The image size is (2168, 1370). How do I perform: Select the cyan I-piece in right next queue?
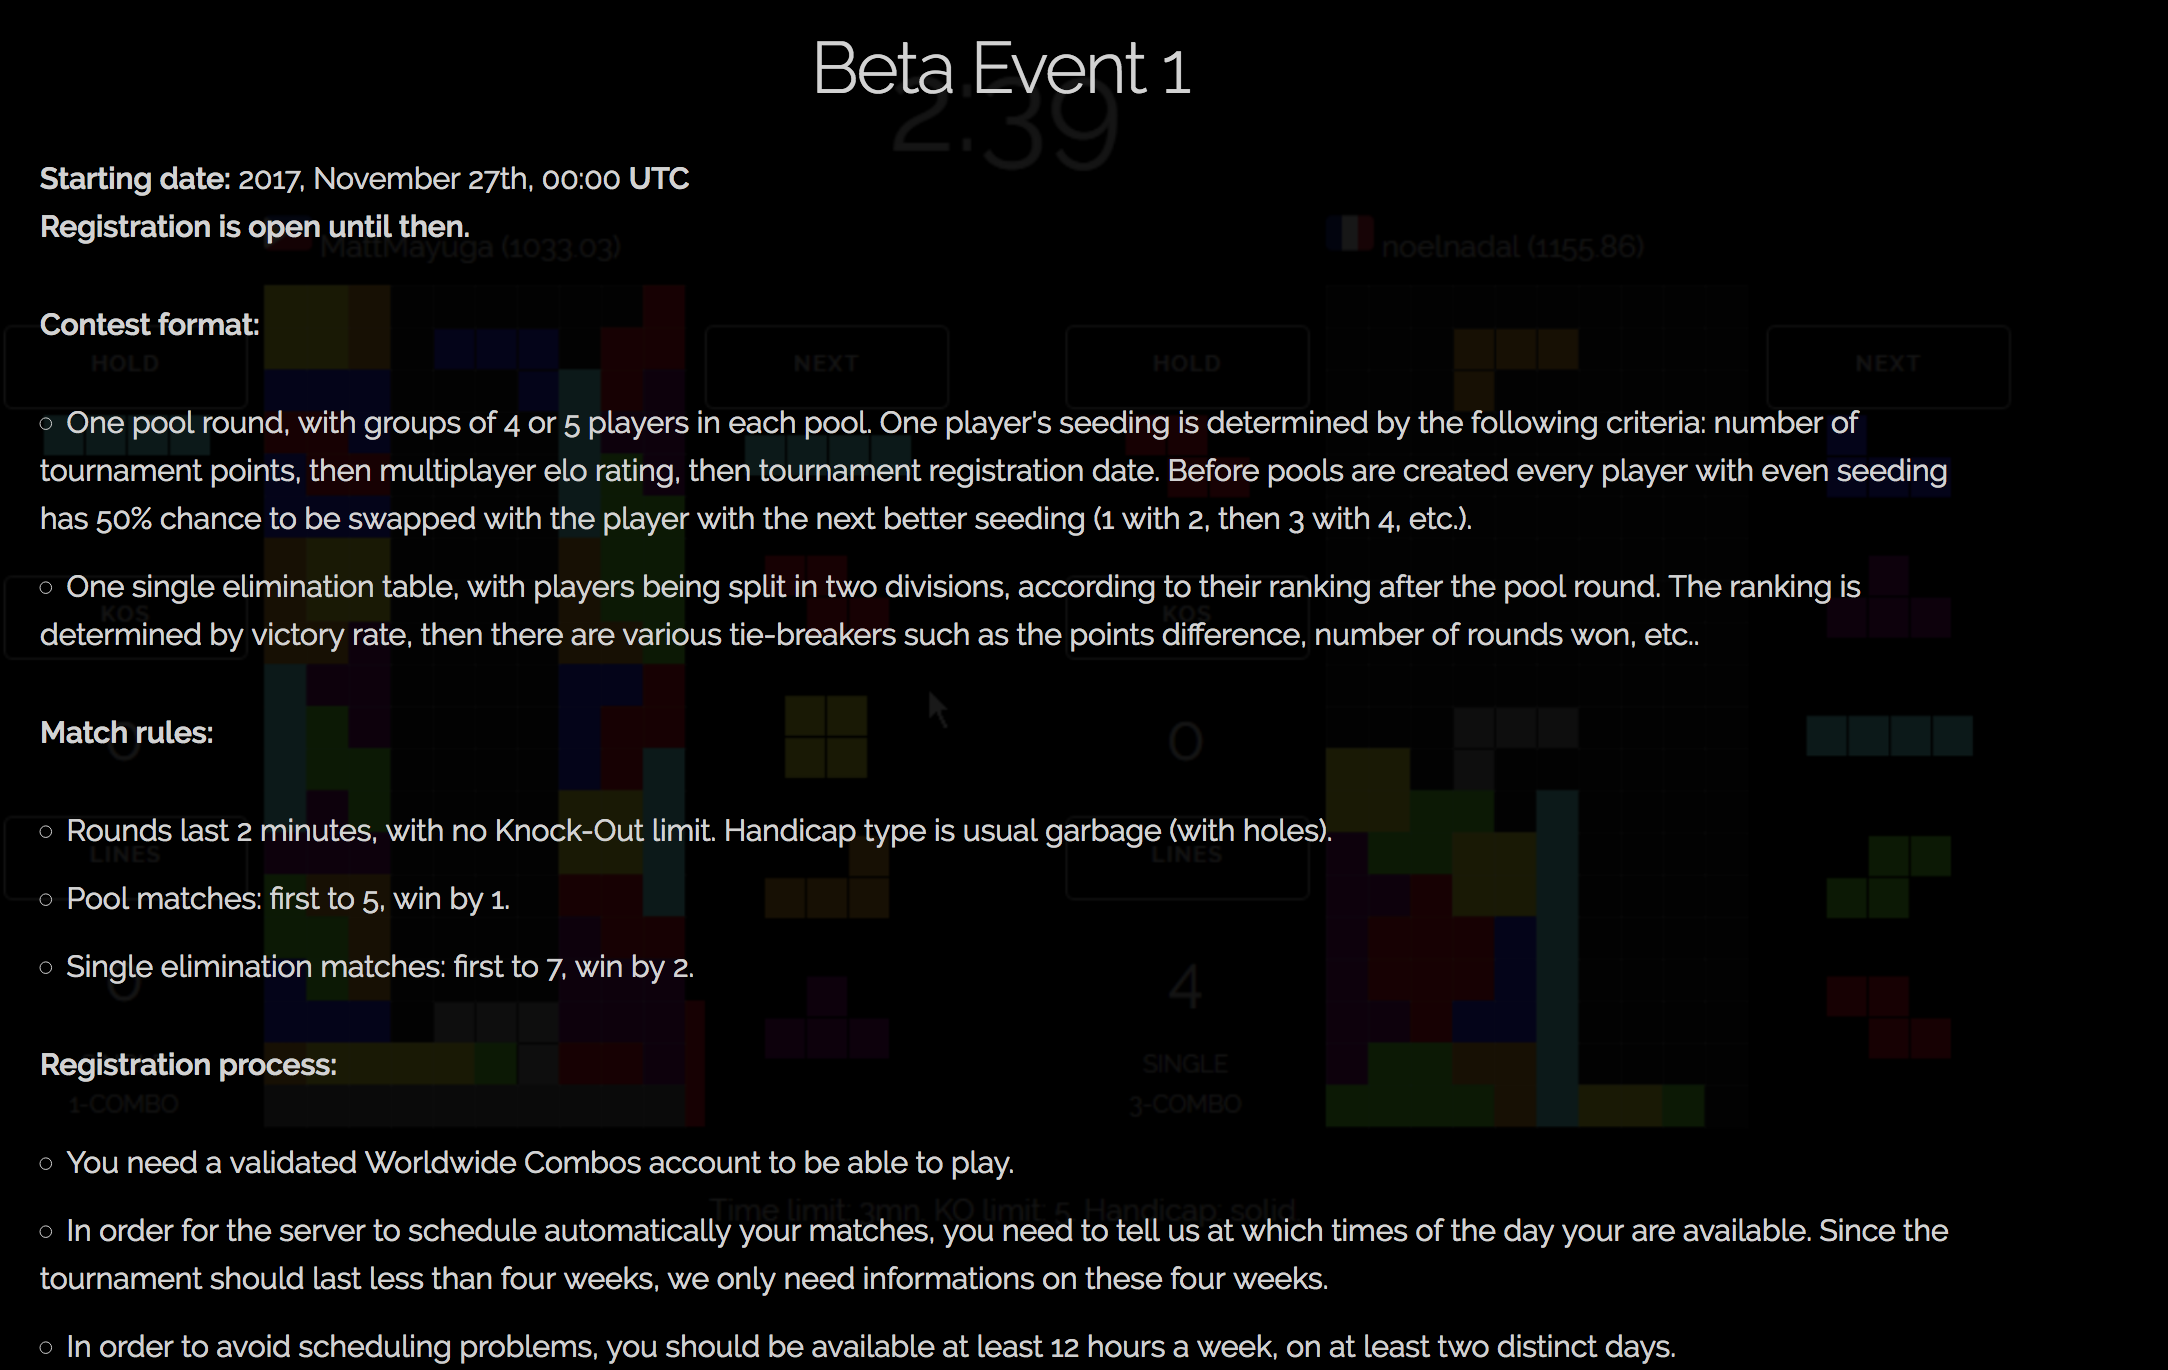[1889, 735]
